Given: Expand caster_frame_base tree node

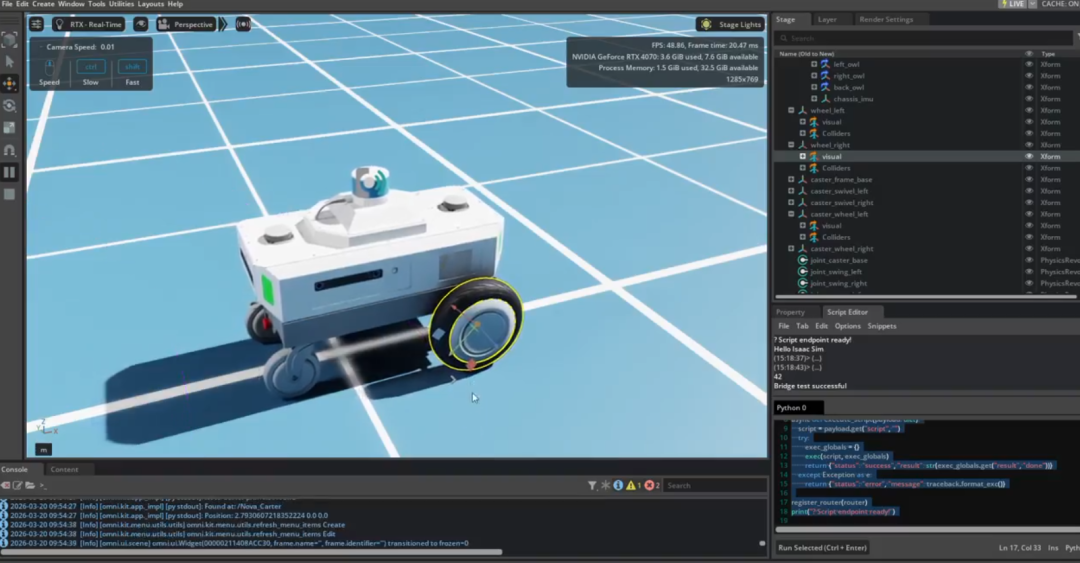Looking at the screenshot, I should [791, 179].
